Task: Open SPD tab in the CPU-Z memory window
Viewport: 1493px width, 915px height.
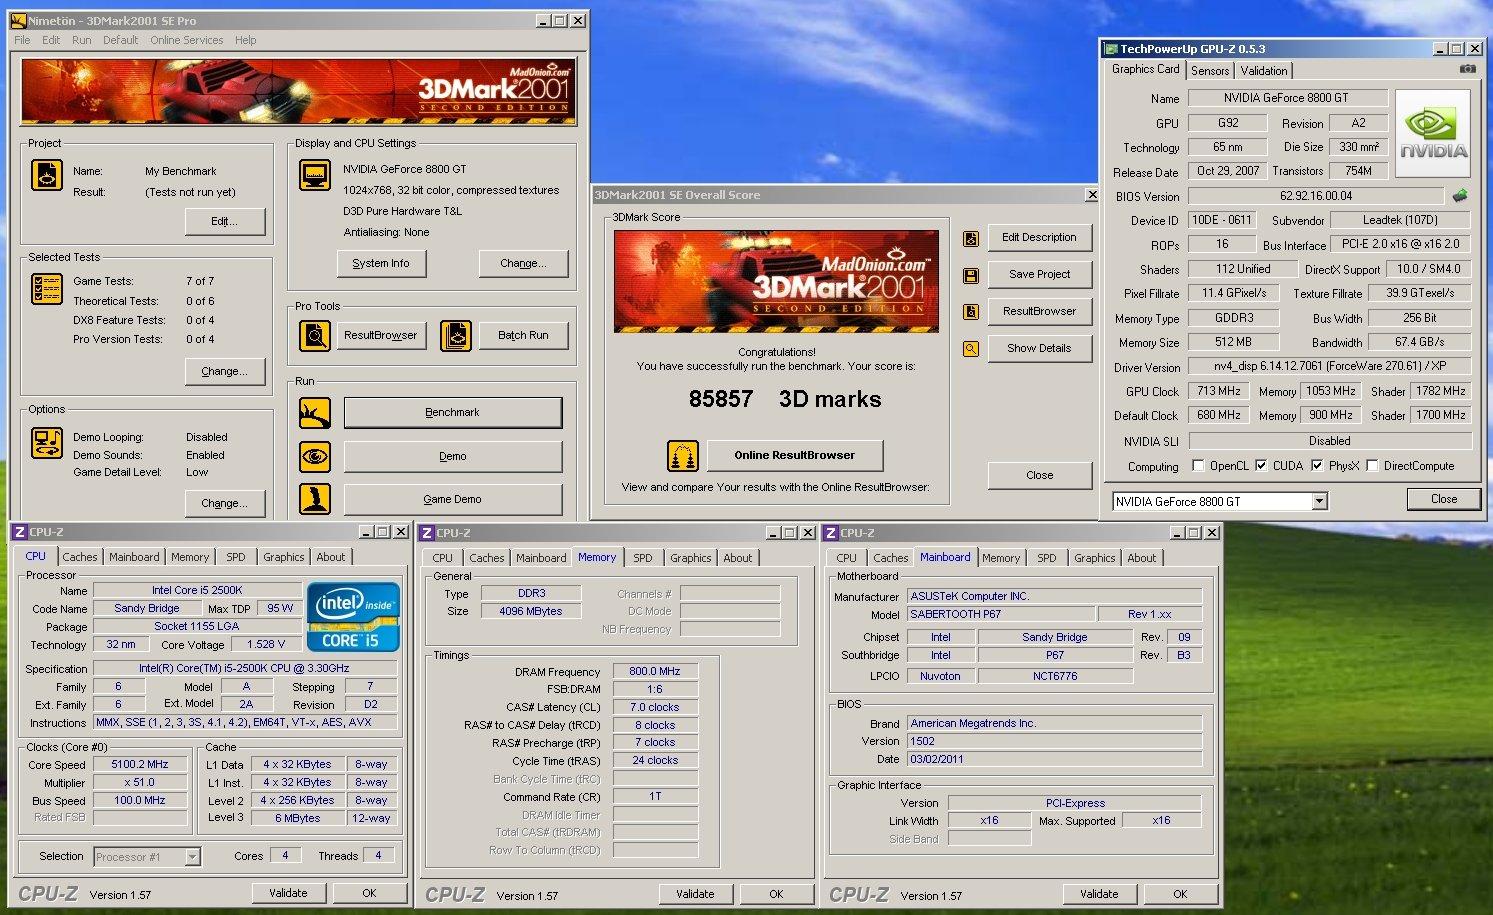Action: point(643,559)
